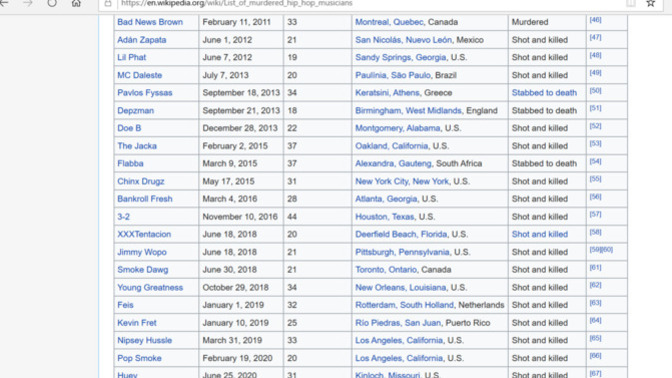Click the browser back arrow
The height and width of the screenshot is (378, 672).
(4, 3)
